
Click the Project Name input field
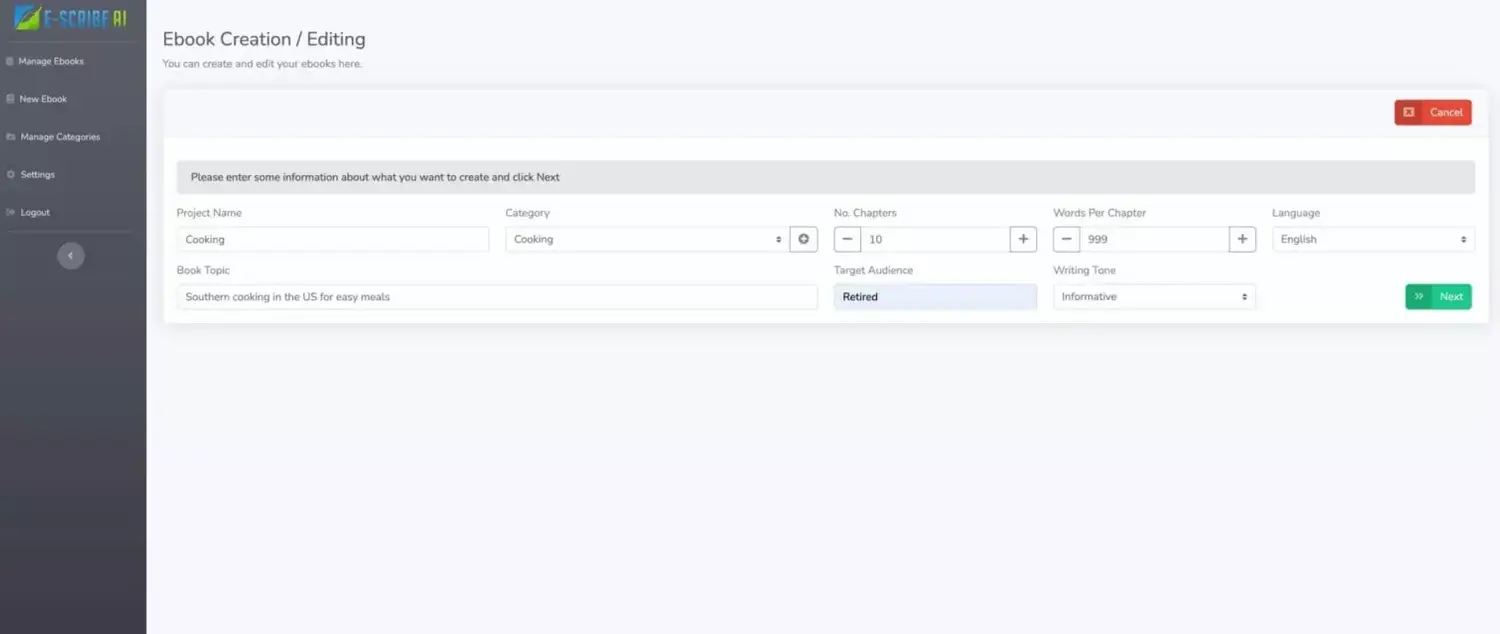tap(332, 239)
